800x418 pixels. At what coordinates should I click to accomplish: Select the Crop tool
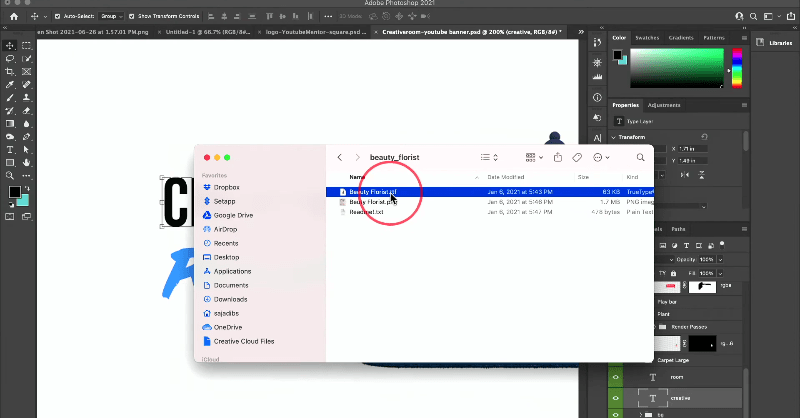(10, 71)
